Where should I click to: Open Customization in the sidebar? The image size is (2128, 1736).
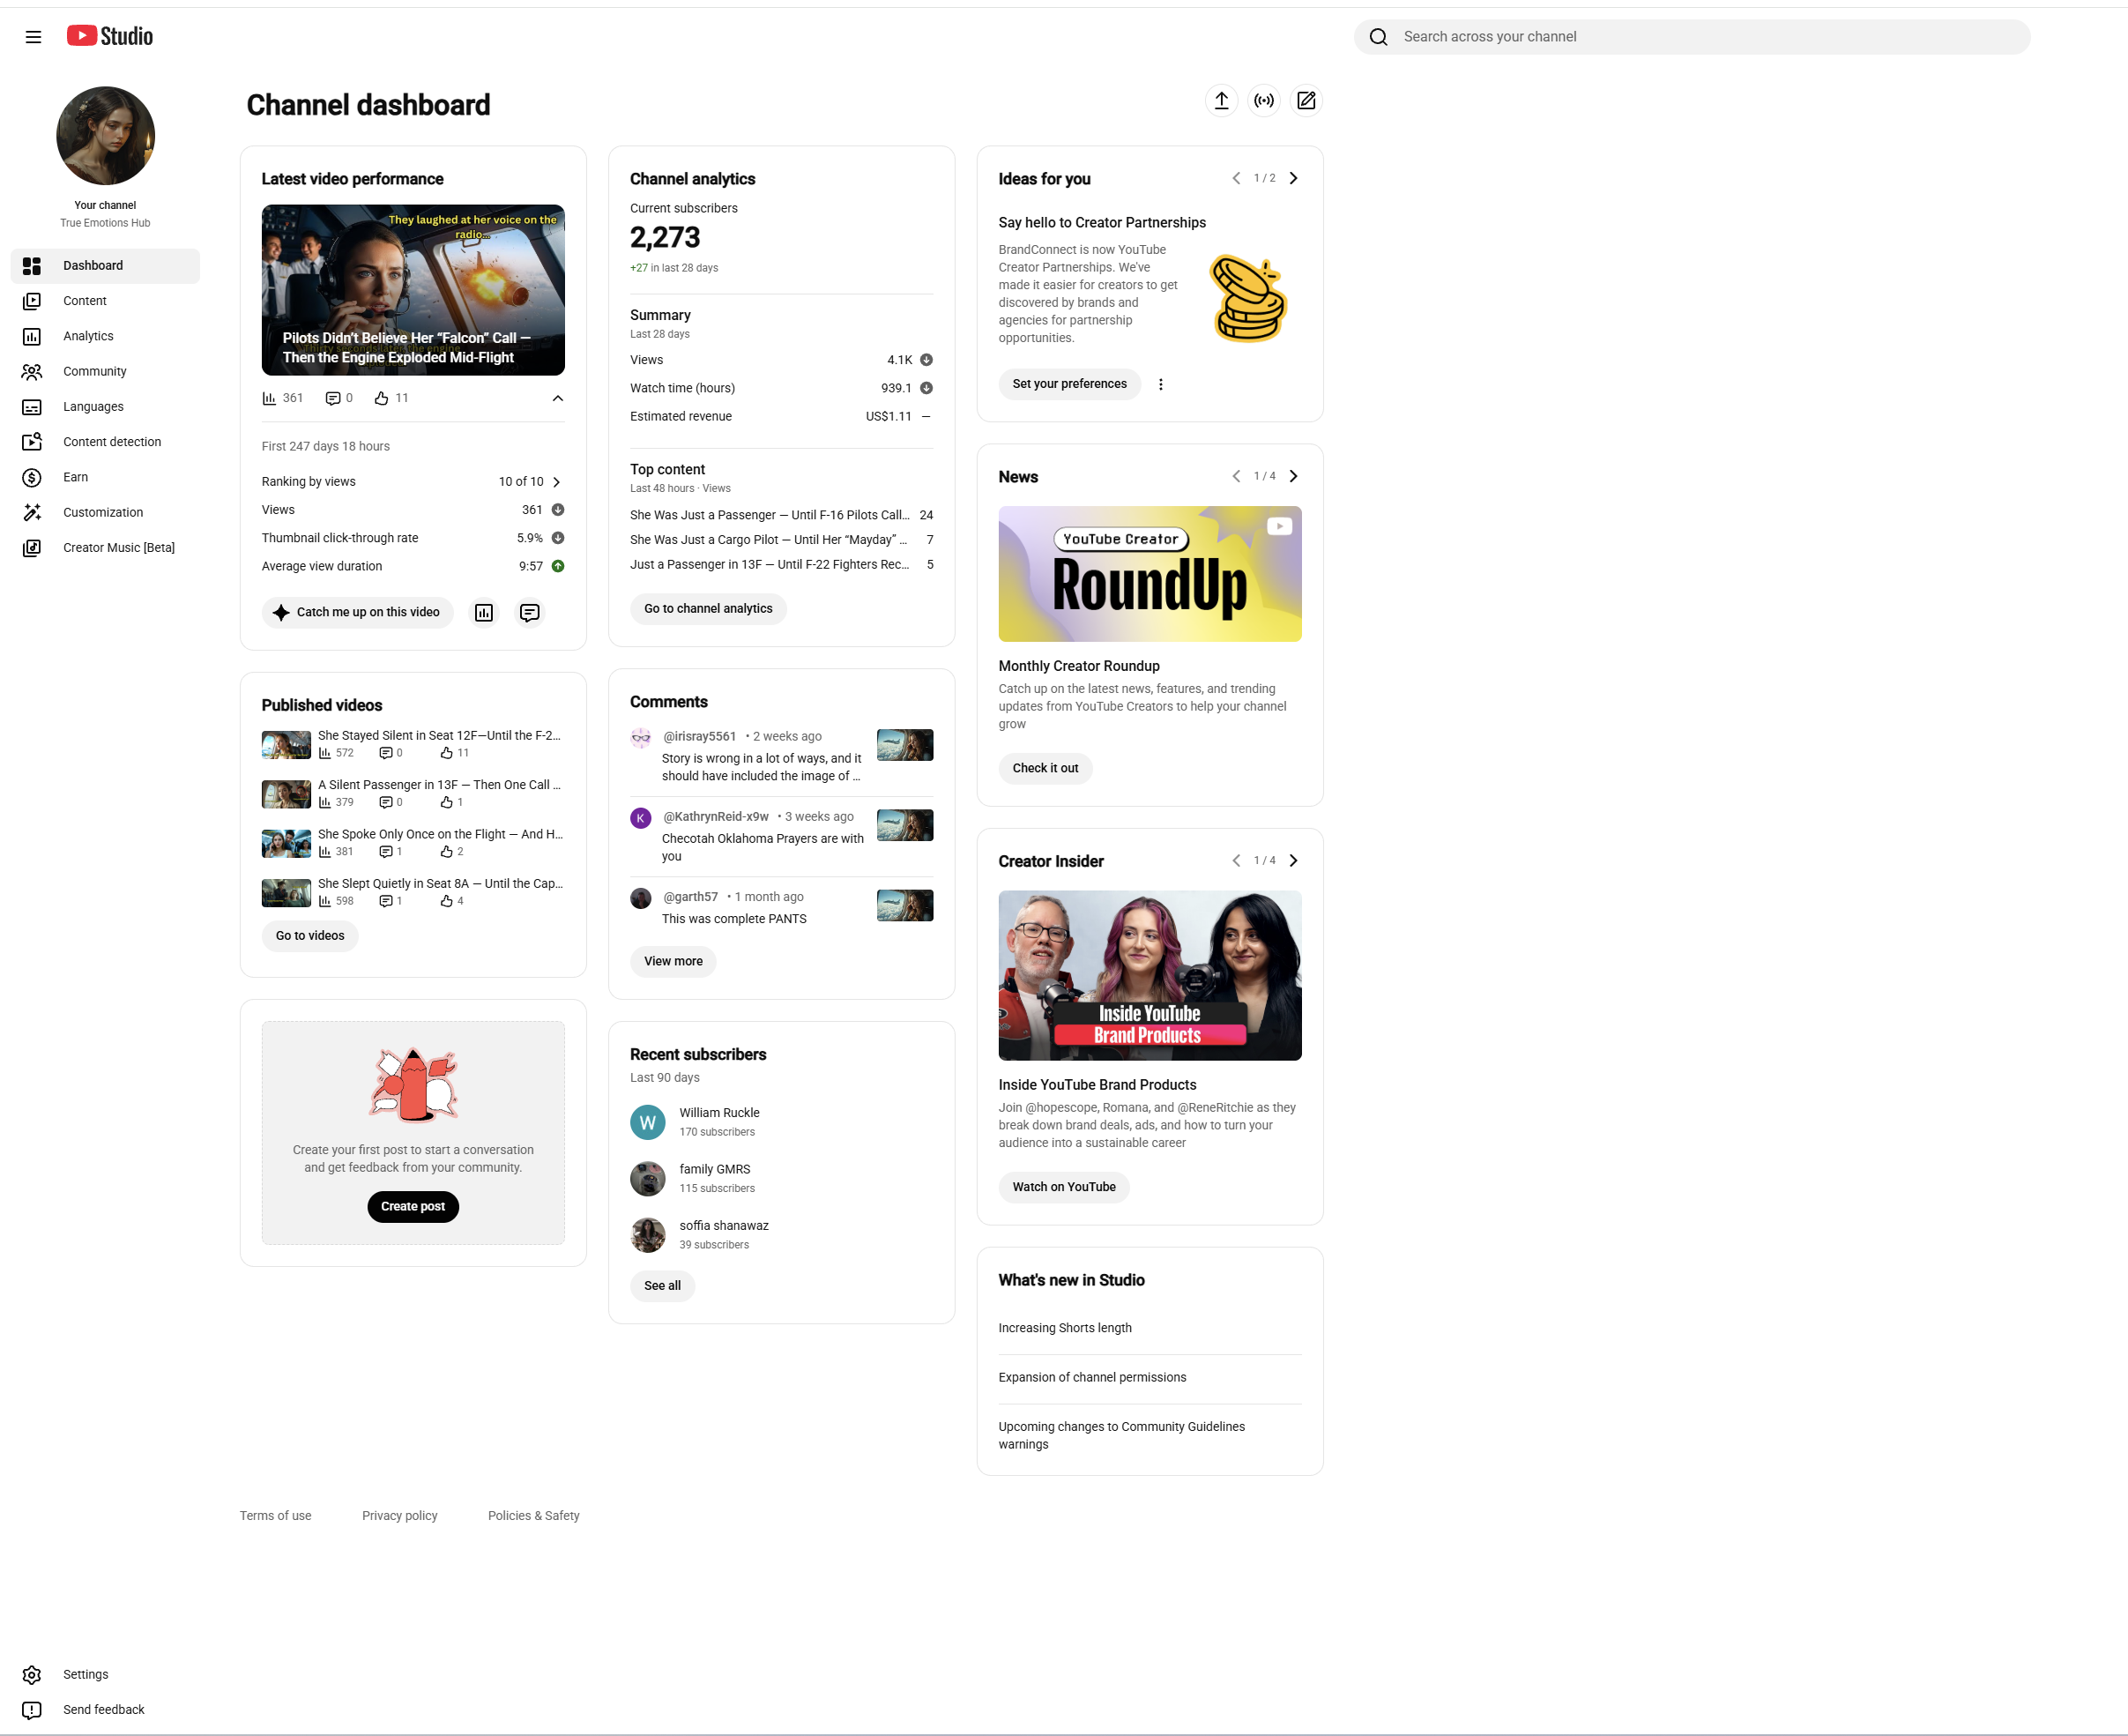(105, 513)
